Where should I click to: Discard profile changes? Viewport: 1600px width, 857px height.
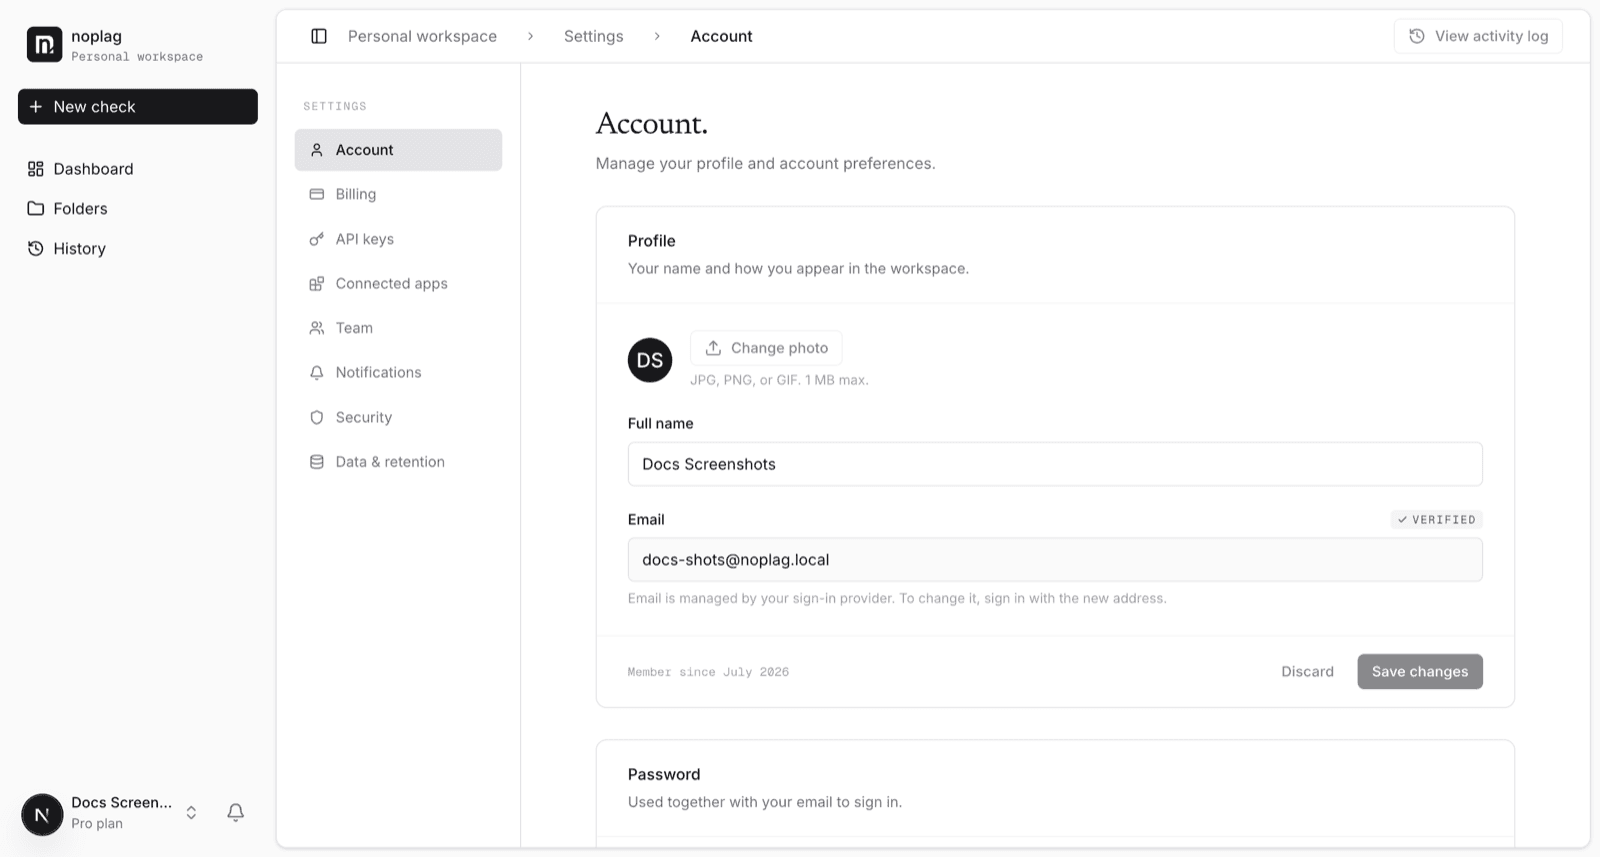point(1307,672)
